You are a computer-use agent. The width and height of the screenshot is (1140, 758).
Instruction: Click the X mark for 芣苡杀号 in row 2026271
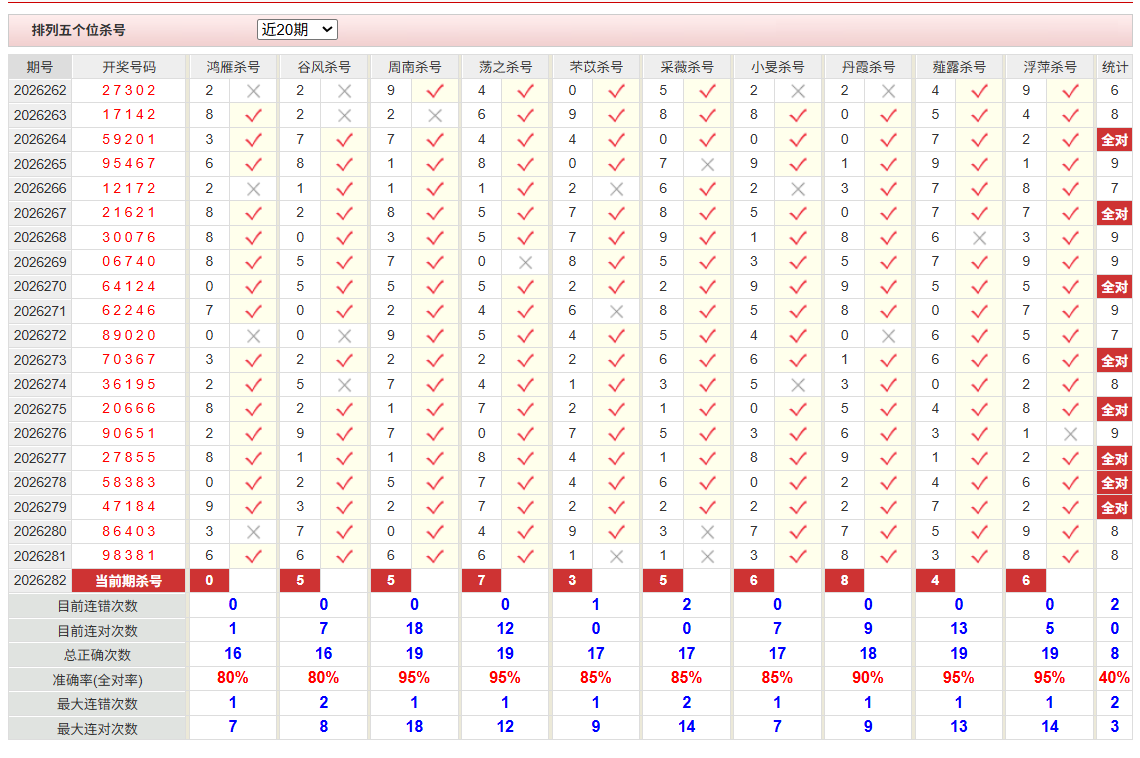coord(617,312)
